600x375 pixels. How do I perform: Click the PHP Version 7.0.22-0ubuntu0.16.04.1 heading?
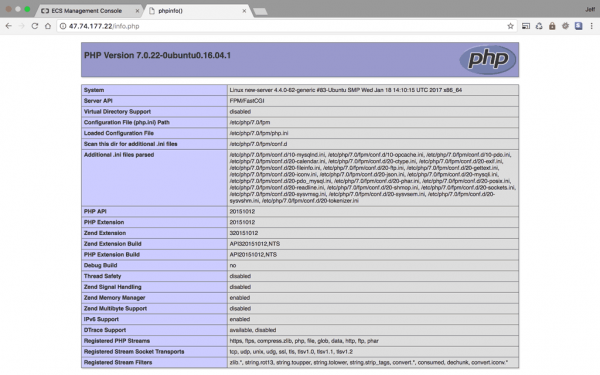(x=157, y=55)
